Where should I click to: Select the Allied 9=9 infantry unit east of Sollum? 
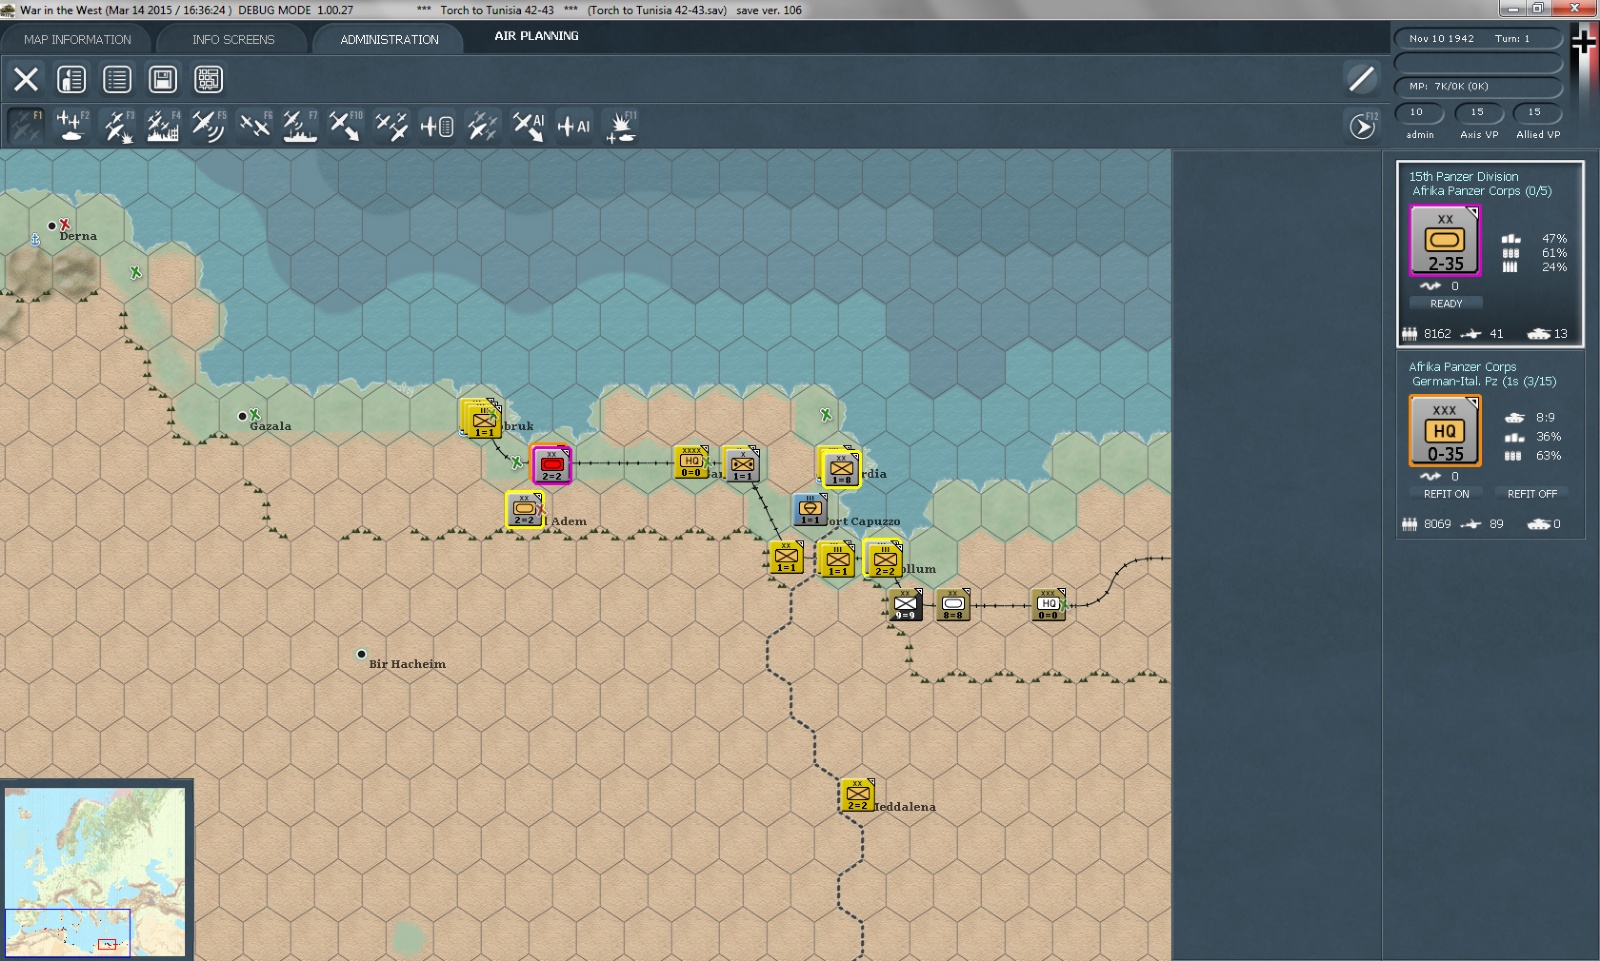tap(905, 606)
